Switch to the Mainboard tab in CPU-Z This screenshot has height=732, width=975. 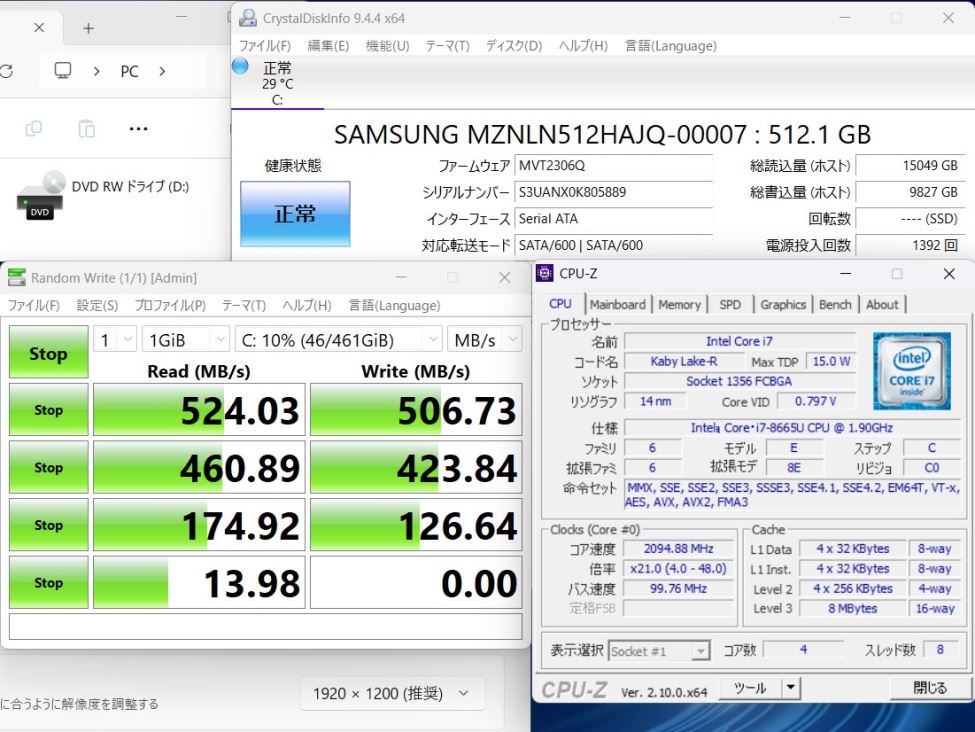pyautogui.click(x=617, y=305)
